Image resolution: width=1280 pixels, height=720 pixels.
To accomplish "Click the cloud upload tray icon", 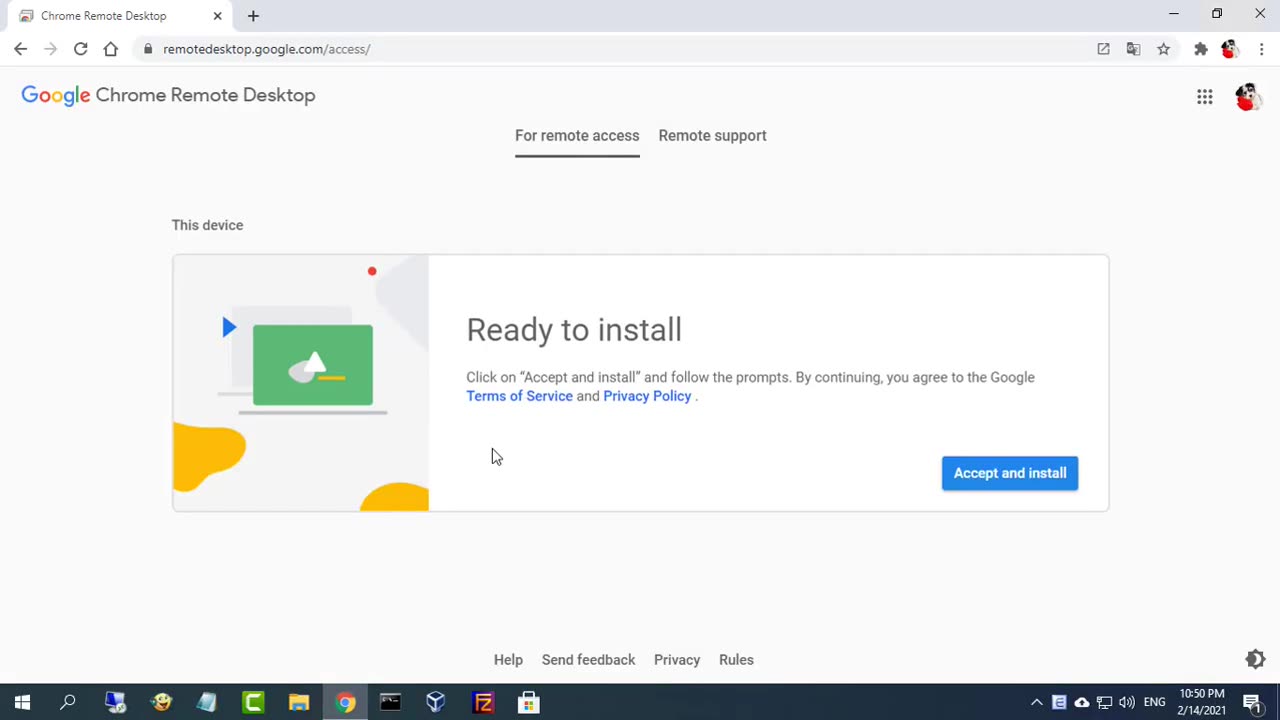I will point(1081,703).
